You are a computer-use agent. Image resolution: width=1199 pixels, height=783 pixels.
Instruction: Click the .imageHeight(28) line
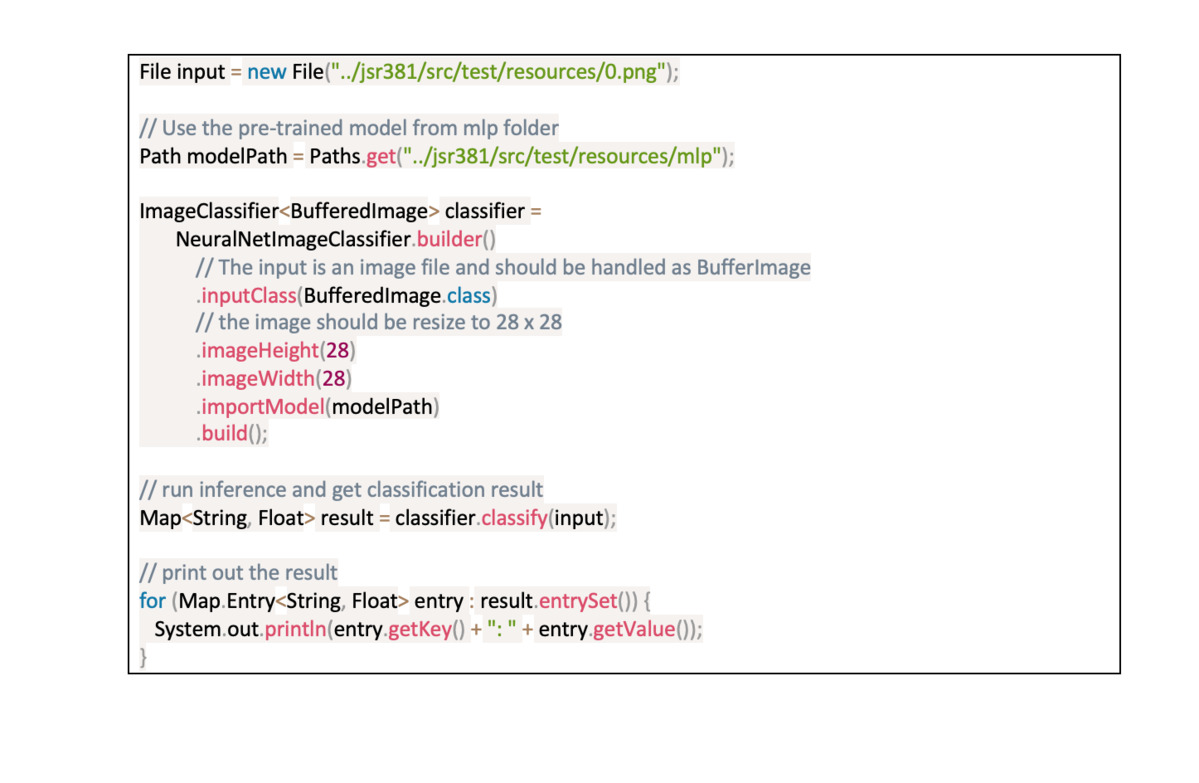coord(275,350)
